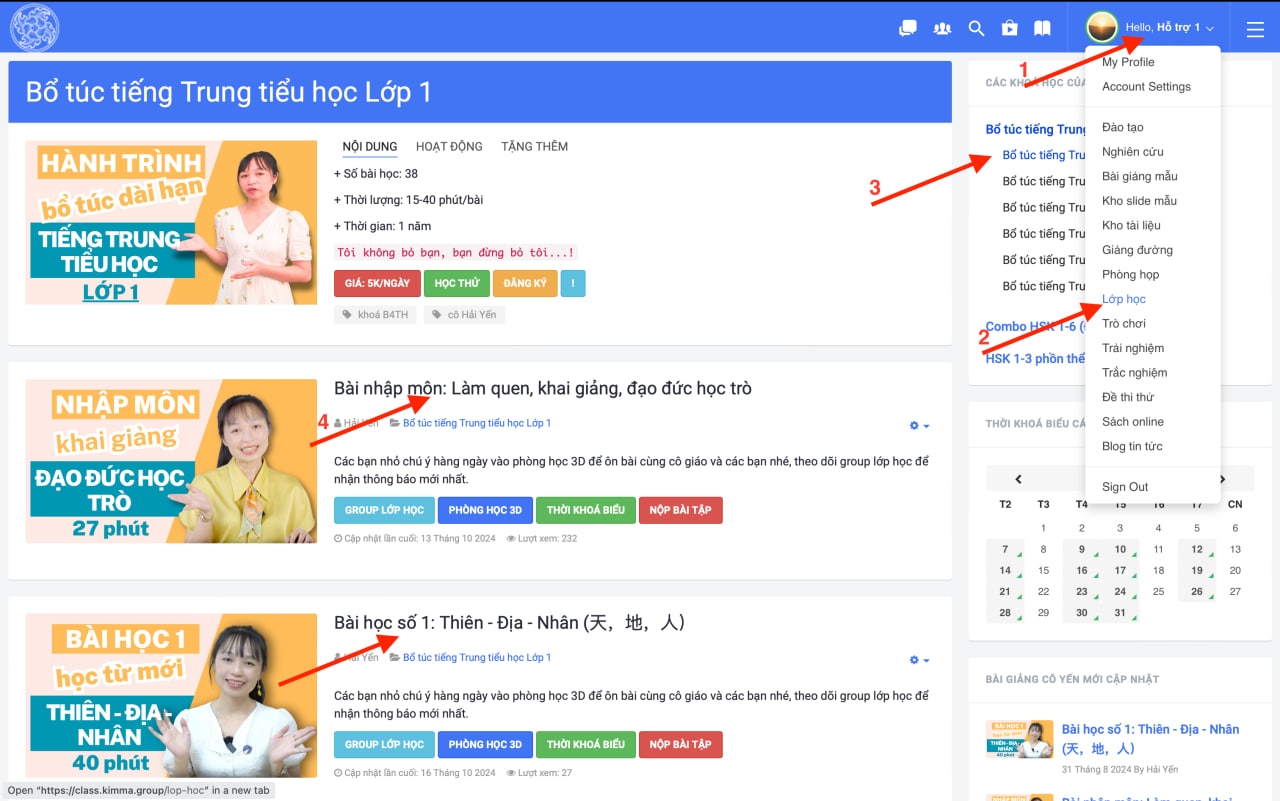Go to previous month in calendar

pos(1018,480)
